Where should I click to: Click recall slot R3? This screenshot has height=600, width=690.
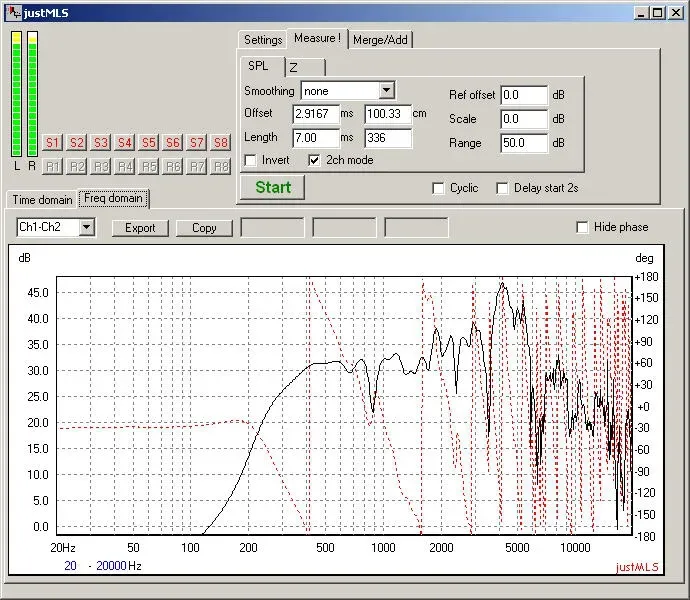tap(101, 166)
